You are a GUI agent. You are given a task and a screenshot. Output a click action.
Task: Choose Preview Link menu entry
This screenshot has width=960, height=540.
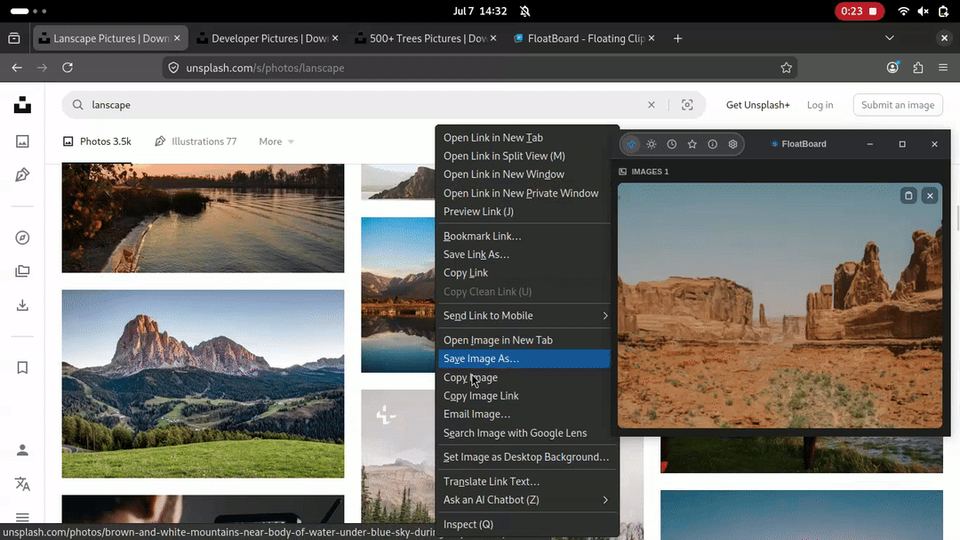[524, 211]
